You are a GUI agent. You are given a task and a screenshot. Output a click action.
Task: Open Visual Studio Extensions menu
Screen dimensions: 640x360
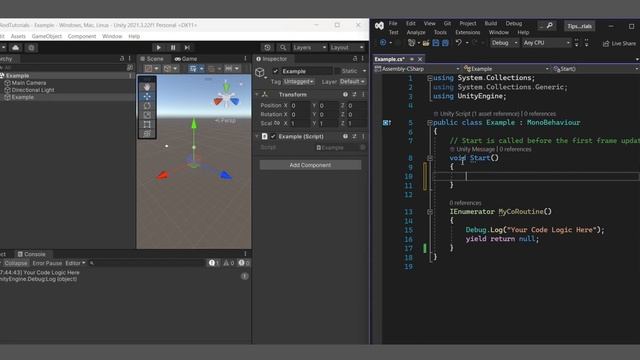(467, 33)
